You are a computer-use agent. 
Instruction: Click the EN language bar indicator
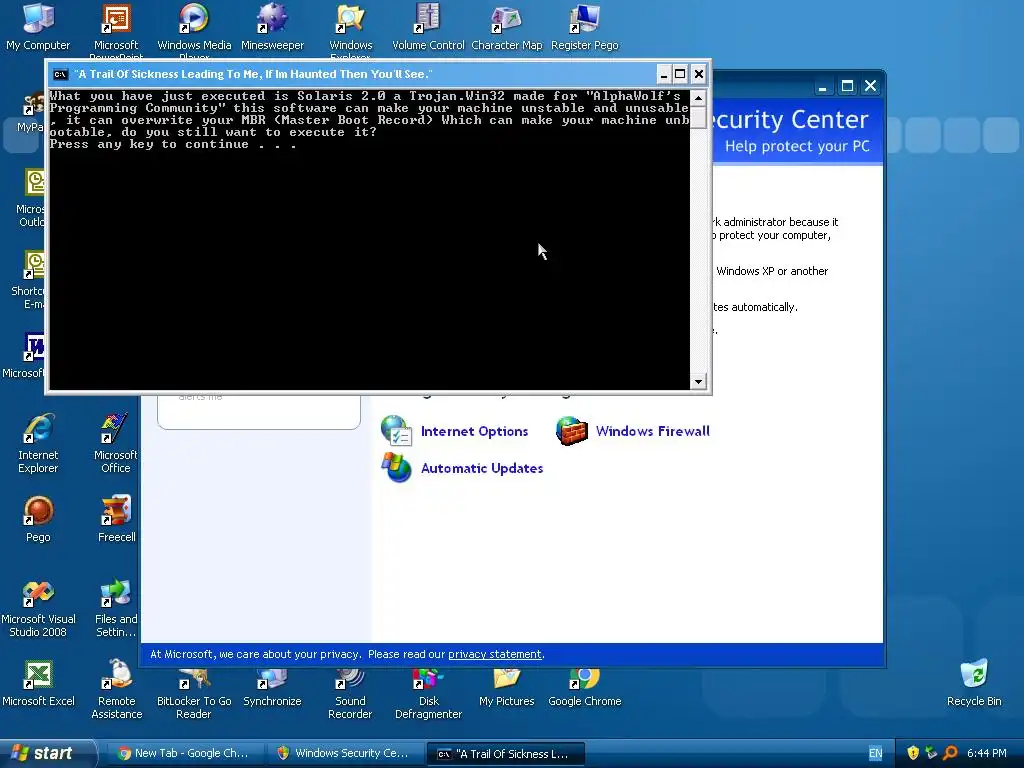875,753
